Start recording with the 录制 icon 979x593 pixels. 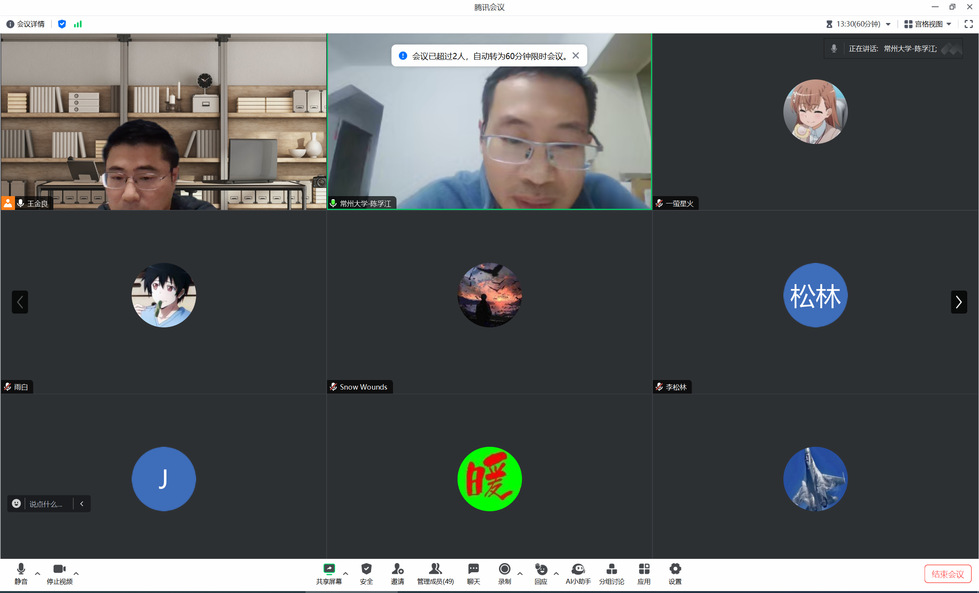[x=504, y=572]
